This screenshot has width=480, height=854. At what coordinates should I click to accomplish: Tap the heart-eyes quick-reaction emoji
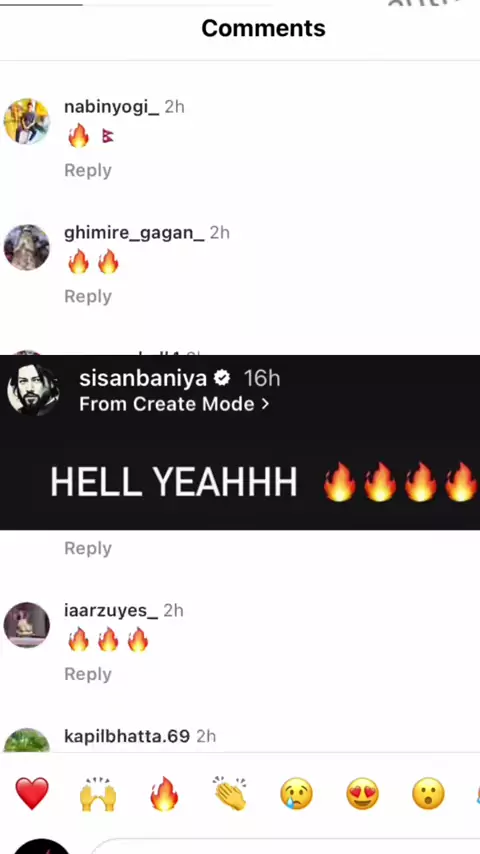click(362, 794)
